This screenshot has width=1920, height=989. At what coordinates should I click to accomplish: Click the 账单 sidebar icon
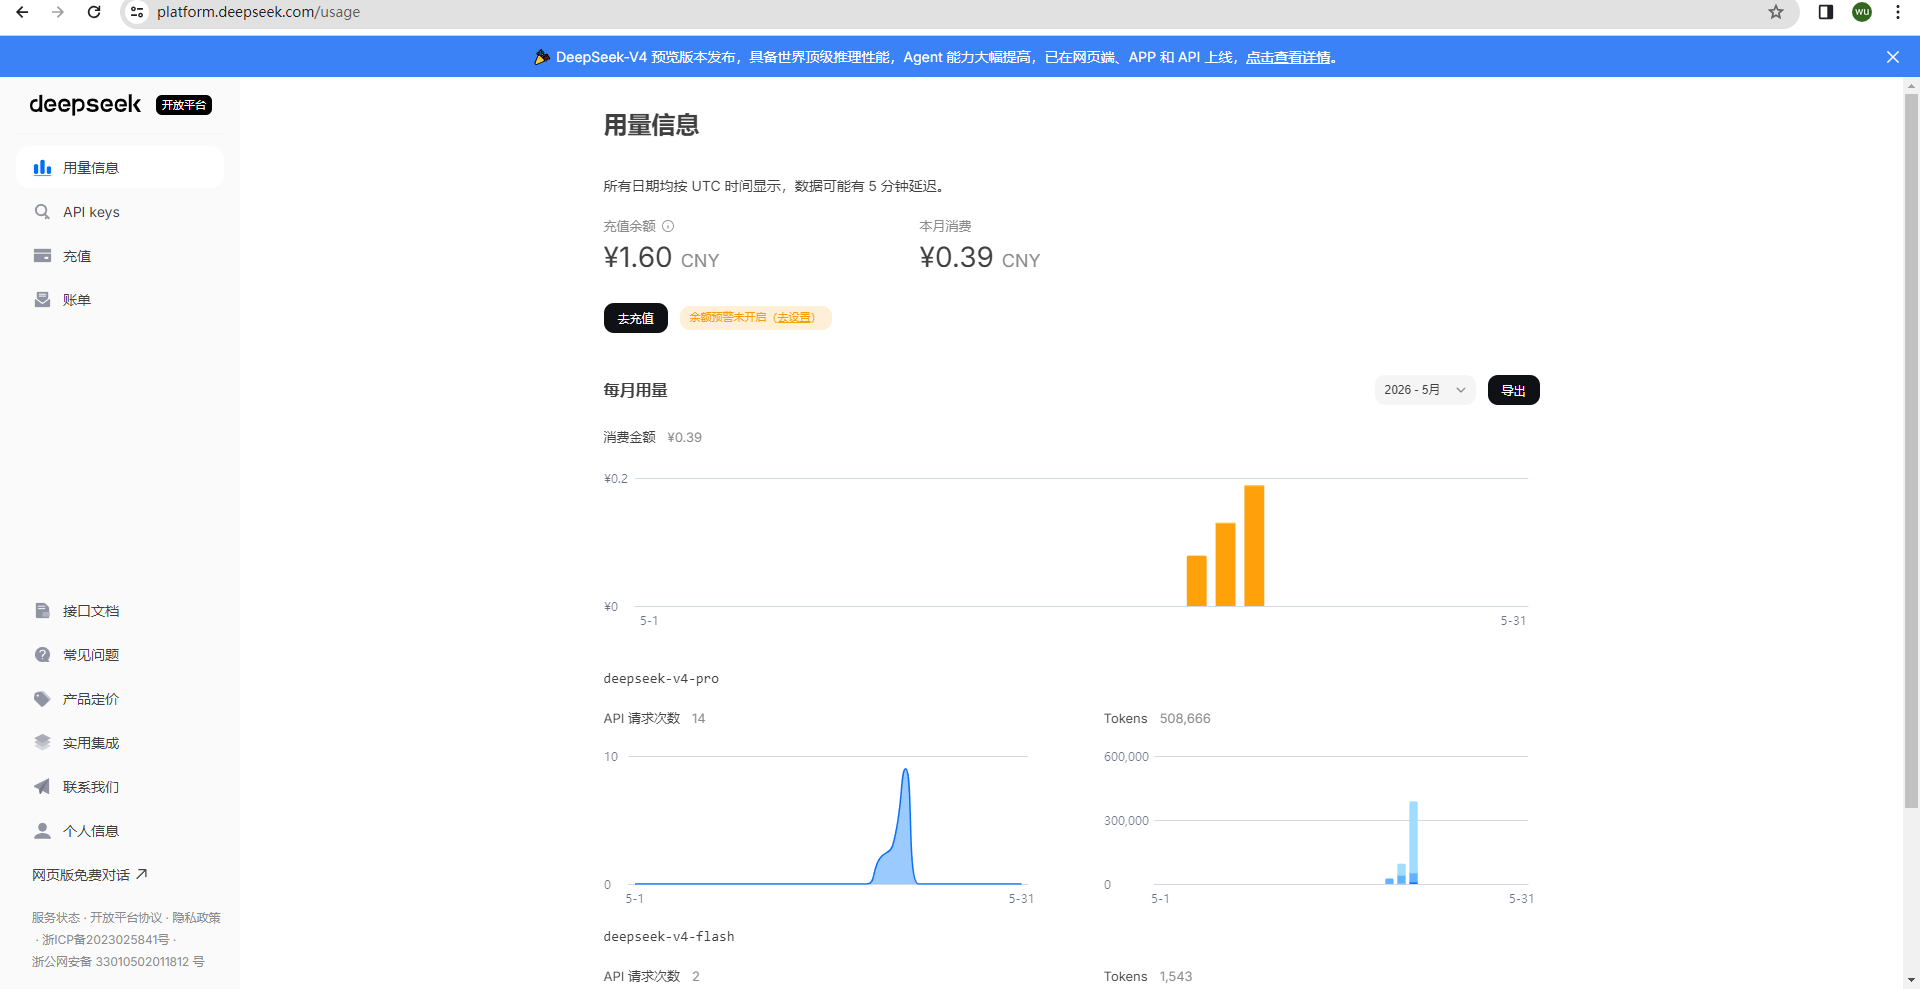pyautogui.click(x=42, y=299)
